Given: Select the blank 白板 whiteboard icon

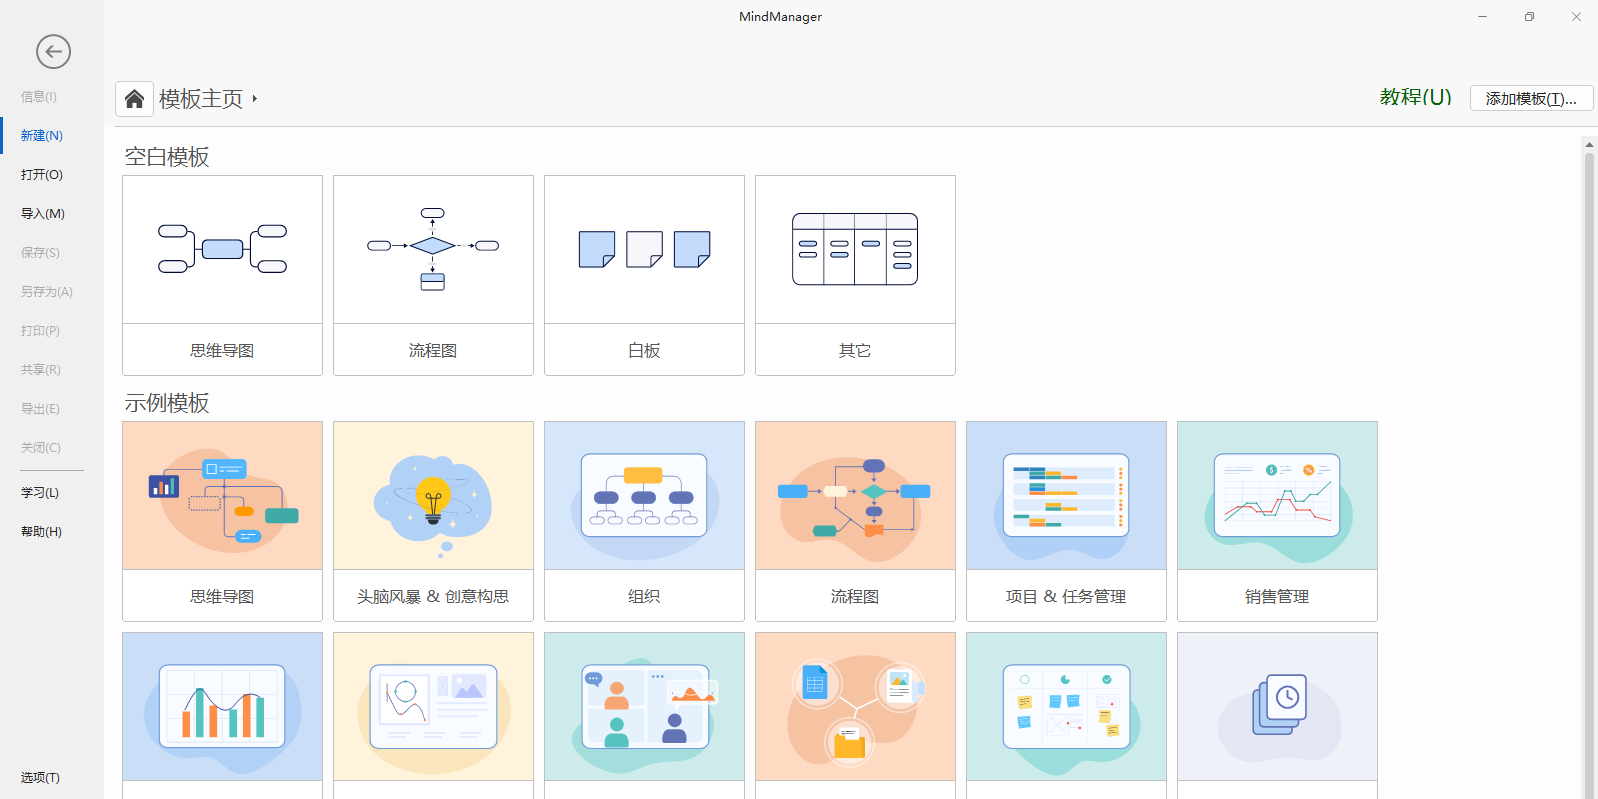Looking at the screenshot, I should [x=644, y=249].
